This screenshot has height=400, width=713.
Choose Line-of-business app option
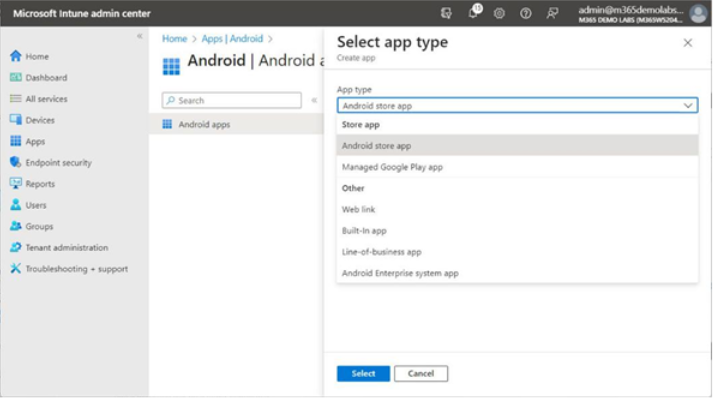point(517,252)
